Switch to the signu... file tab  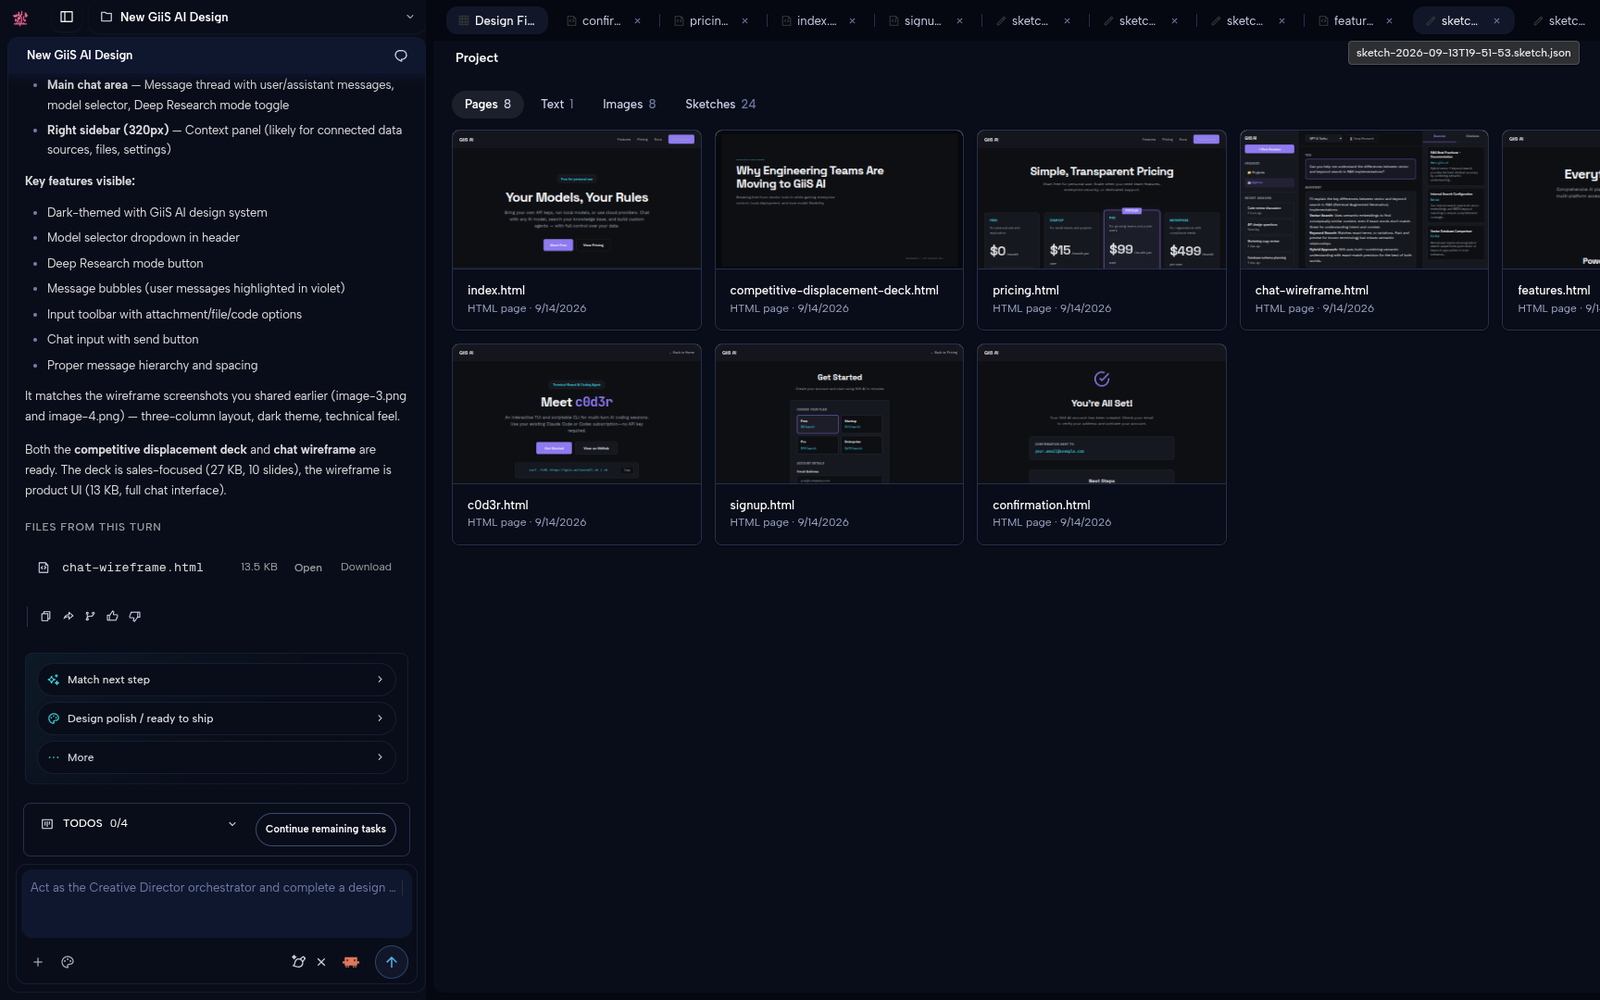pos(924,21)
